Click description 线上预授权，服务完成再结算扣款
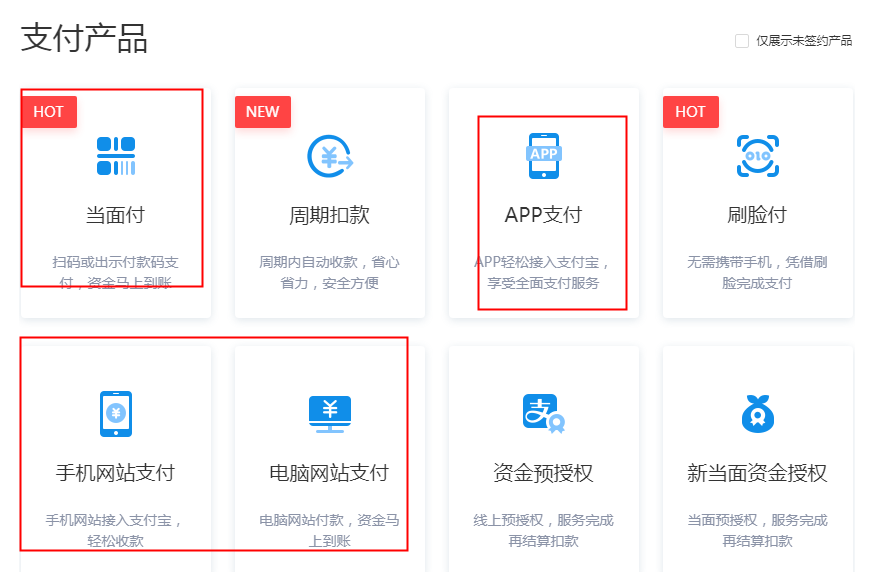Screen dimensions: 879x572 (544, 531)
